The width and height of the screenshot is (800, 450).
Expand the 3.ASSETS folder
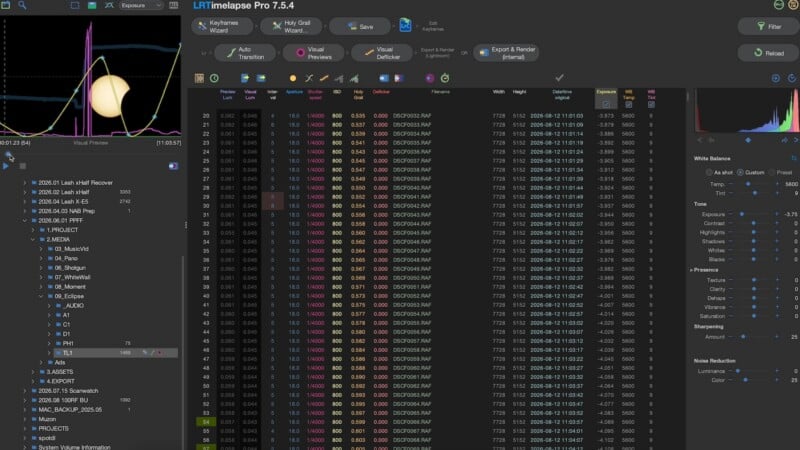[33, 372]
